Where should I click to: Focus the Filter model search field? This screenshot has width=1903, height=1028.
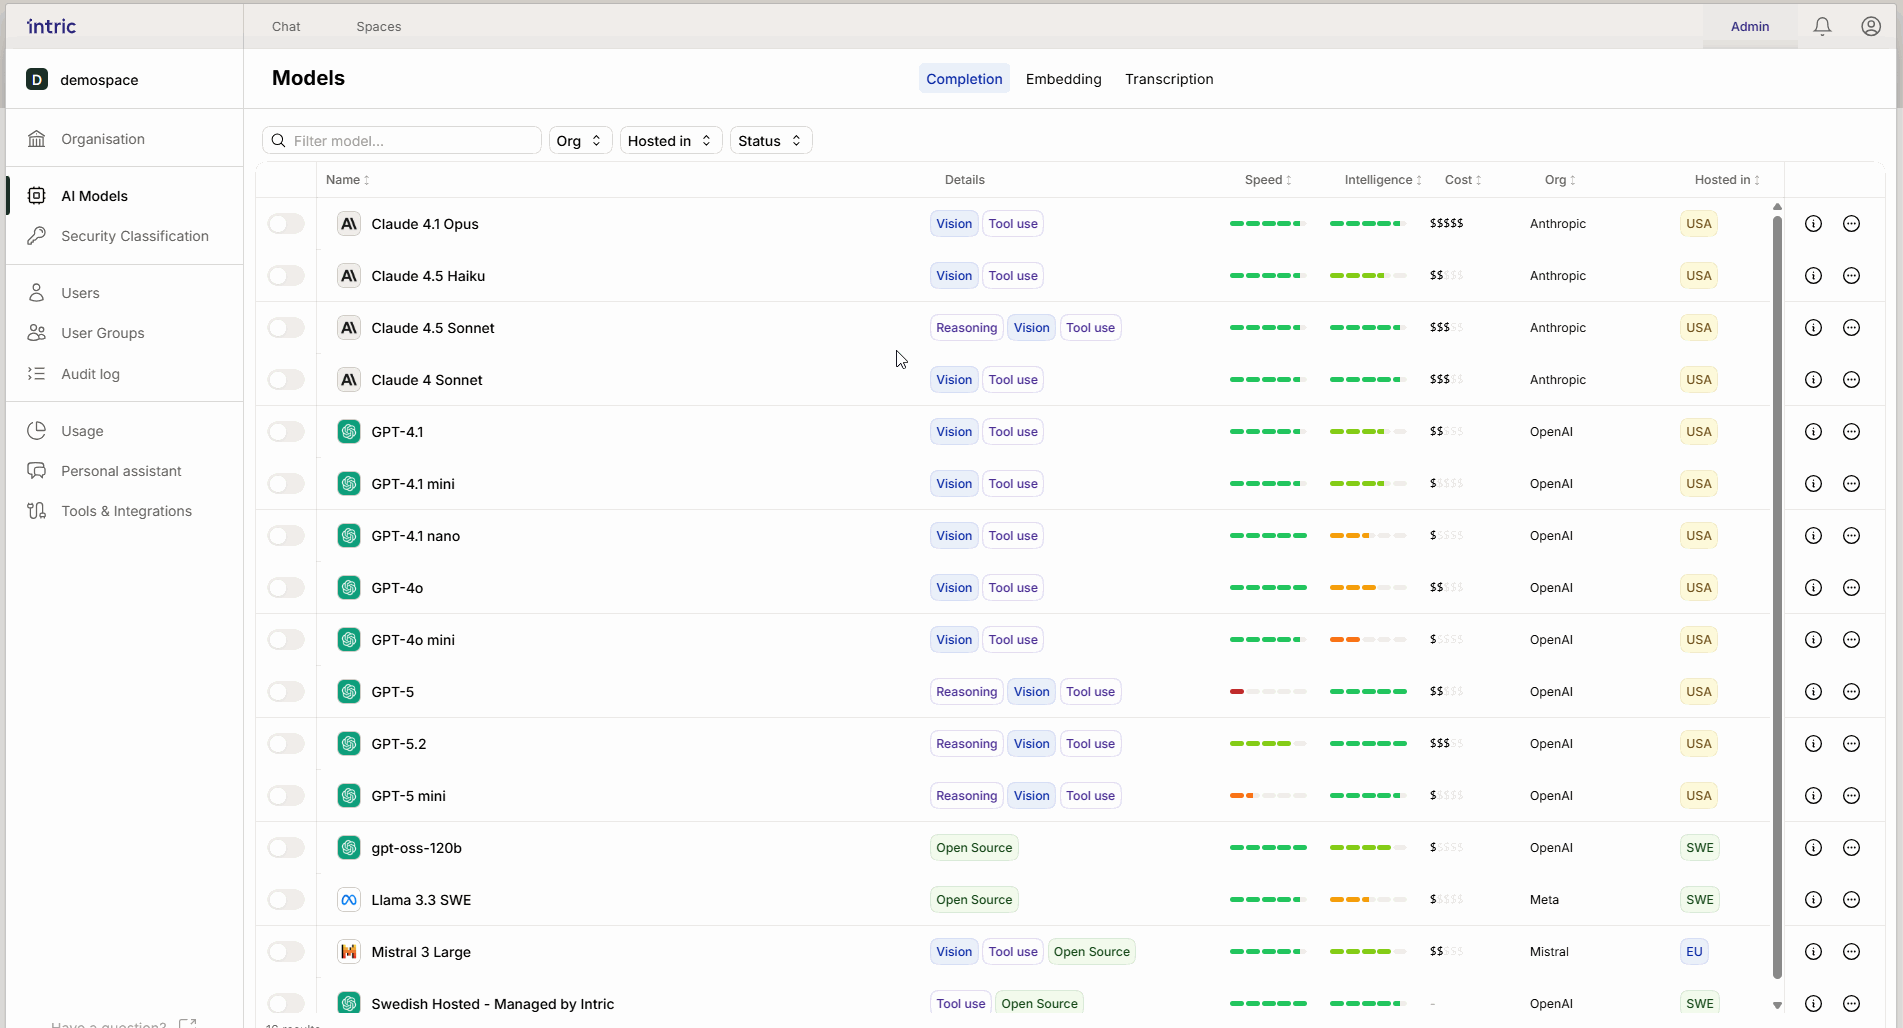pyautogui.click(x=412, y=141)
